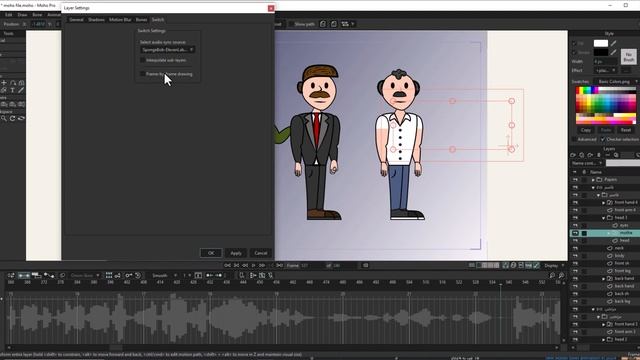Screen dimensions: 640x360
Task: Click the timeline zoom out magnifier icon
Action: (552, 276)
